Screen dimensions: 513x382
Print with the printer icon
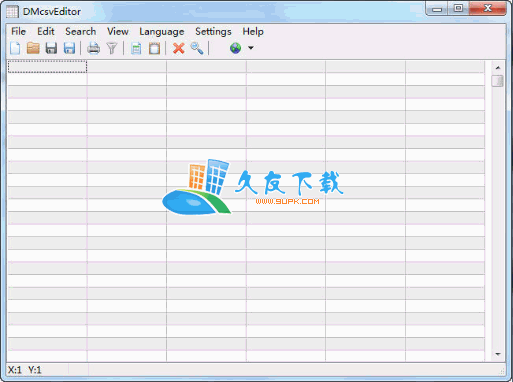93,48
